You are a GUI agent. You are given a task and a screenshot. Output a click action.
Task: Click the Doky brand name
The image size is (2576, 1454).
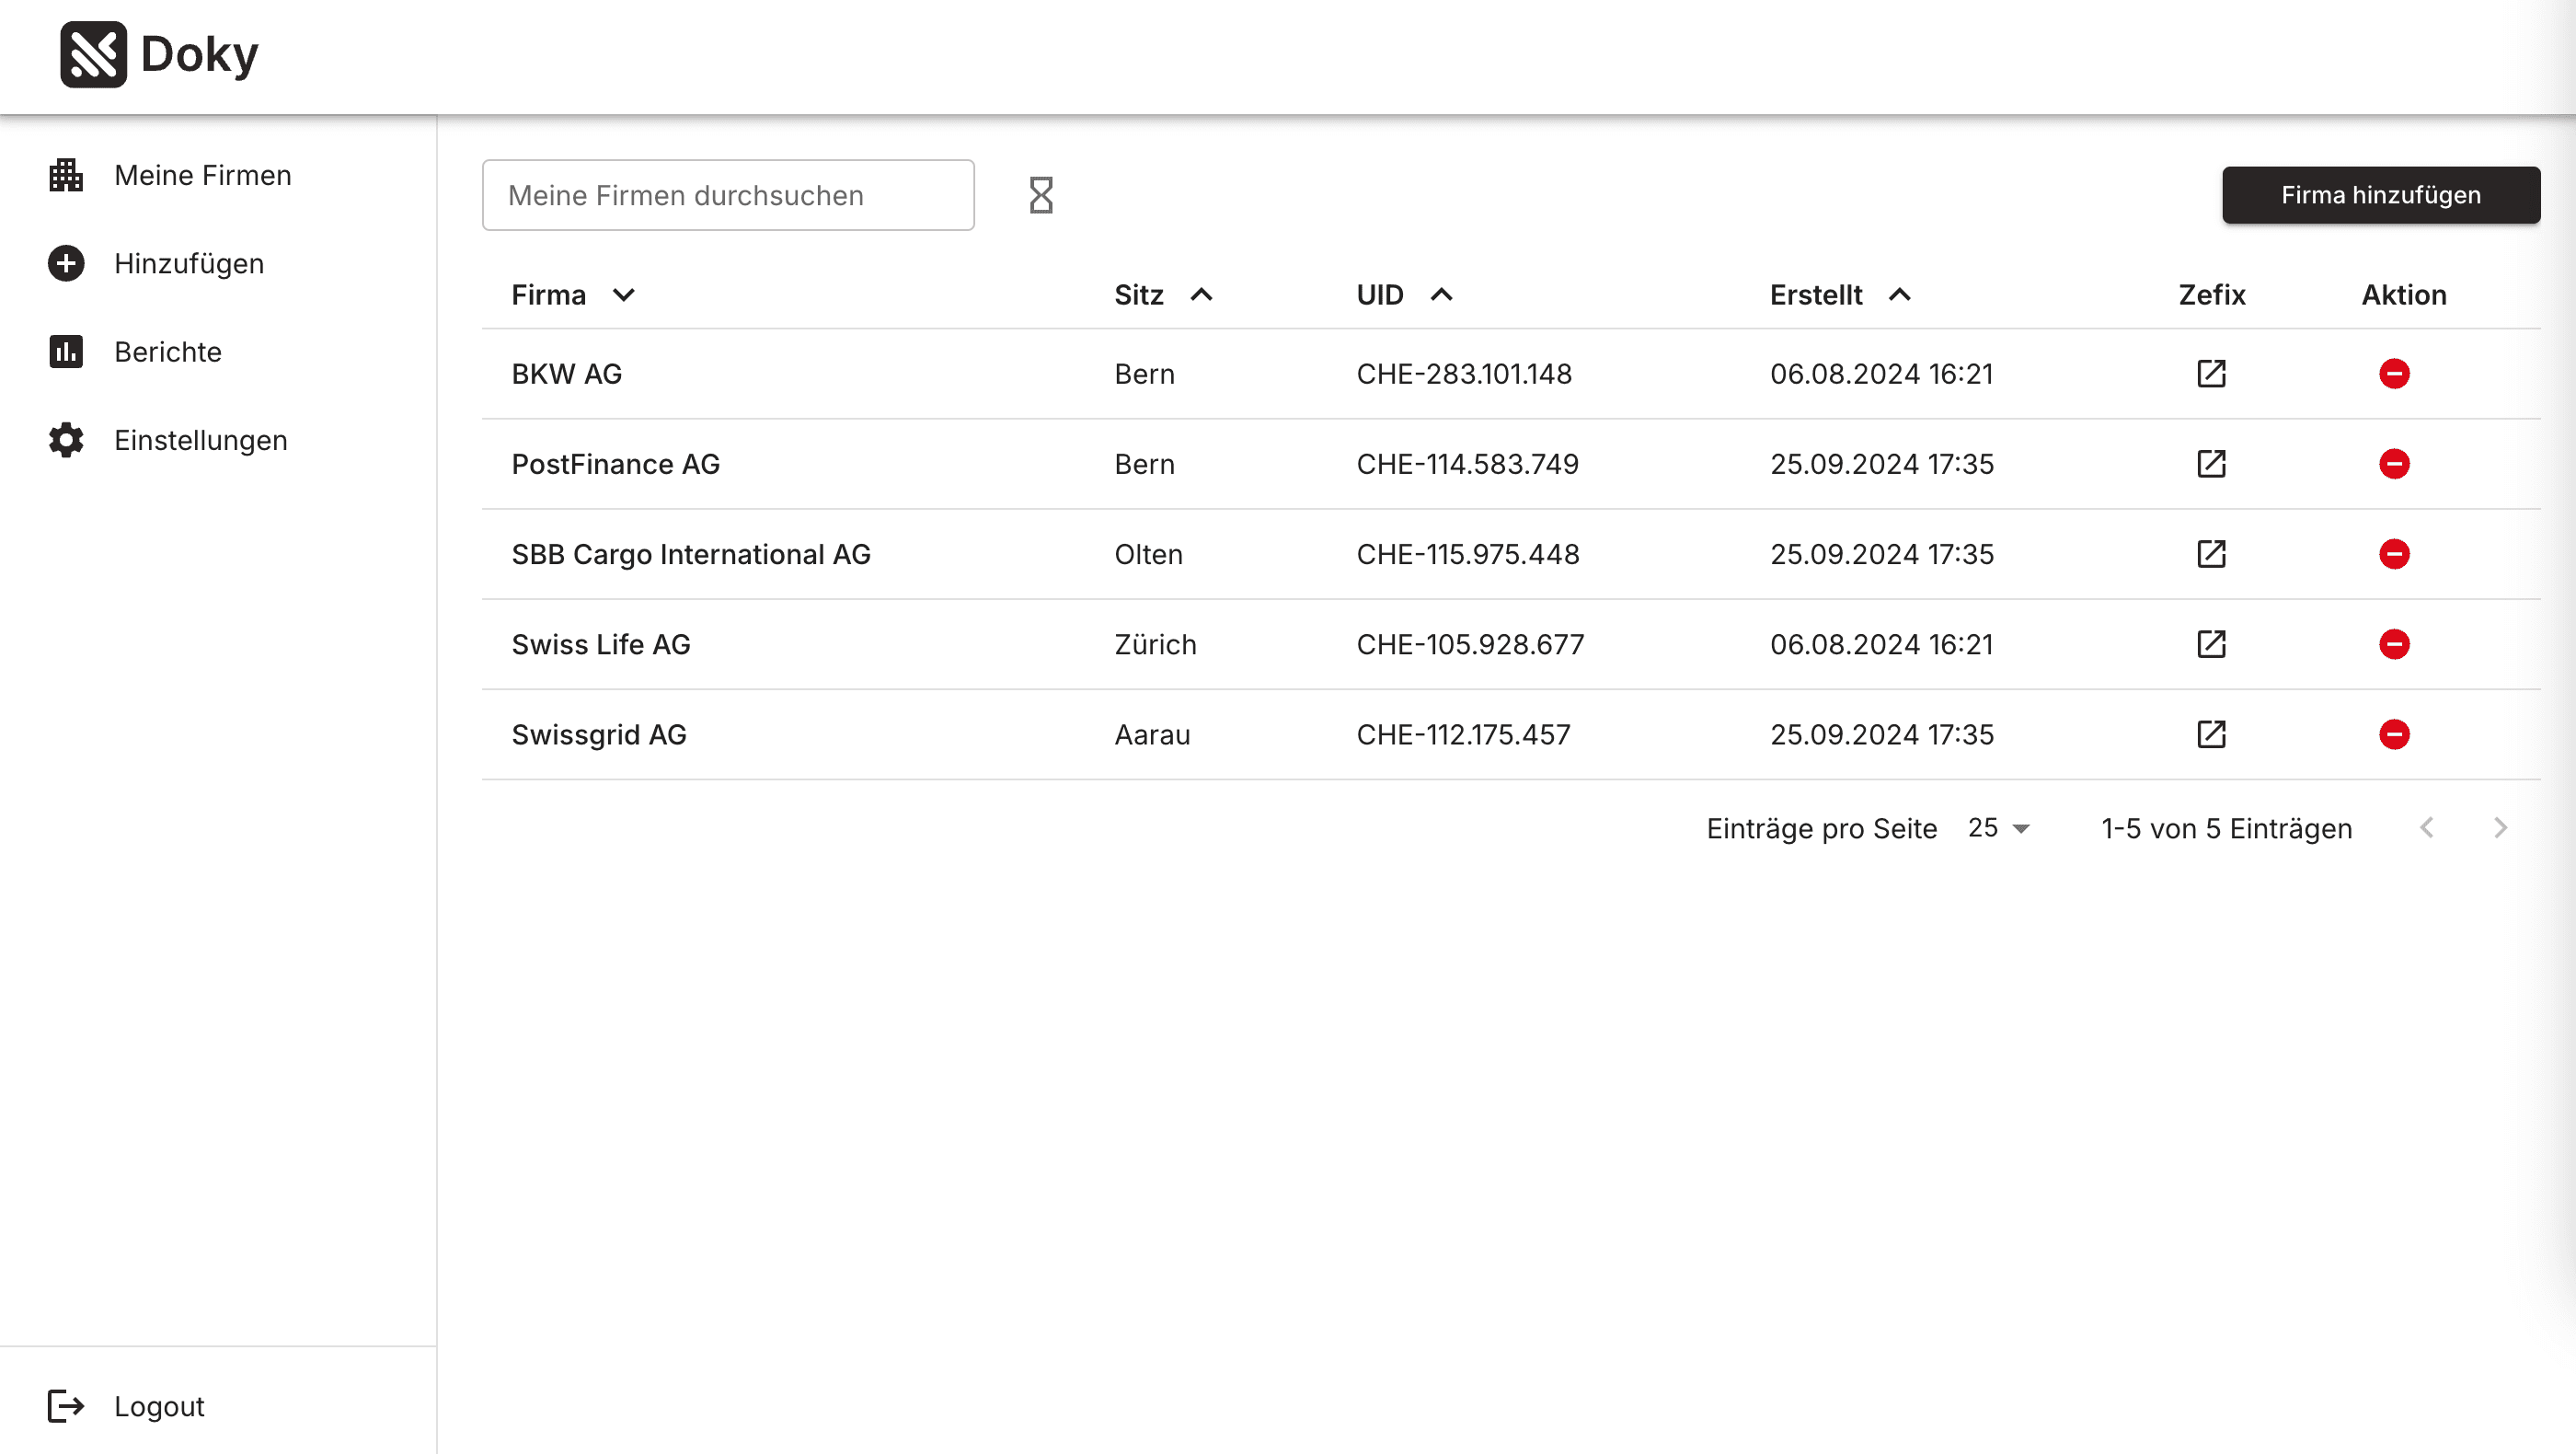pos(199,54)
